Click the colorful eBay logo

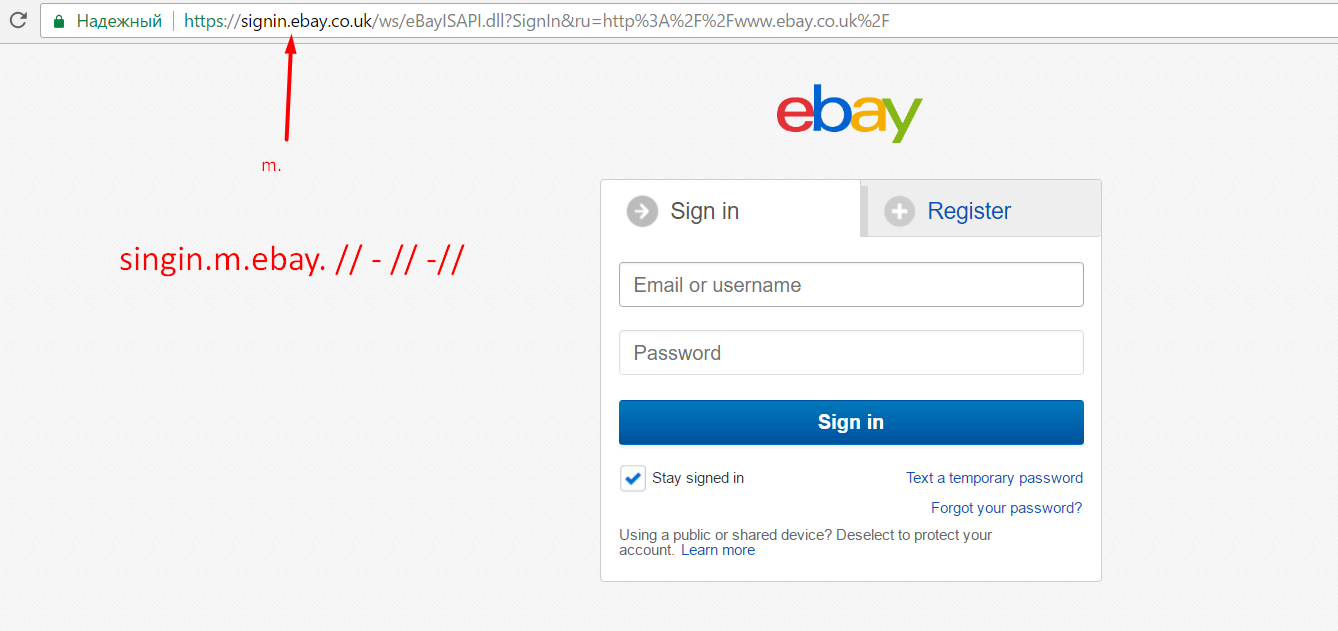coord(849,115)
